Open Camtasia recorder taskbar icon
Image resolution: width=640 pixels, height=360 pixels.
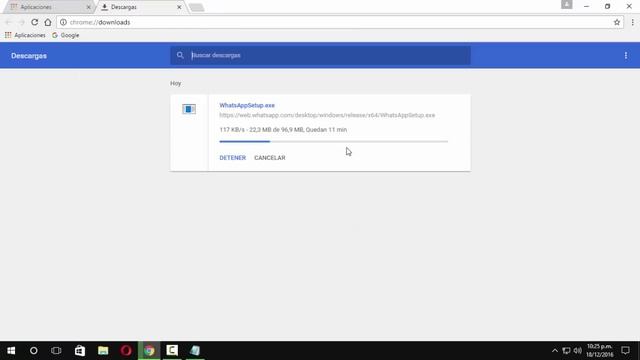pyautogui.click(x=172, y=351)
